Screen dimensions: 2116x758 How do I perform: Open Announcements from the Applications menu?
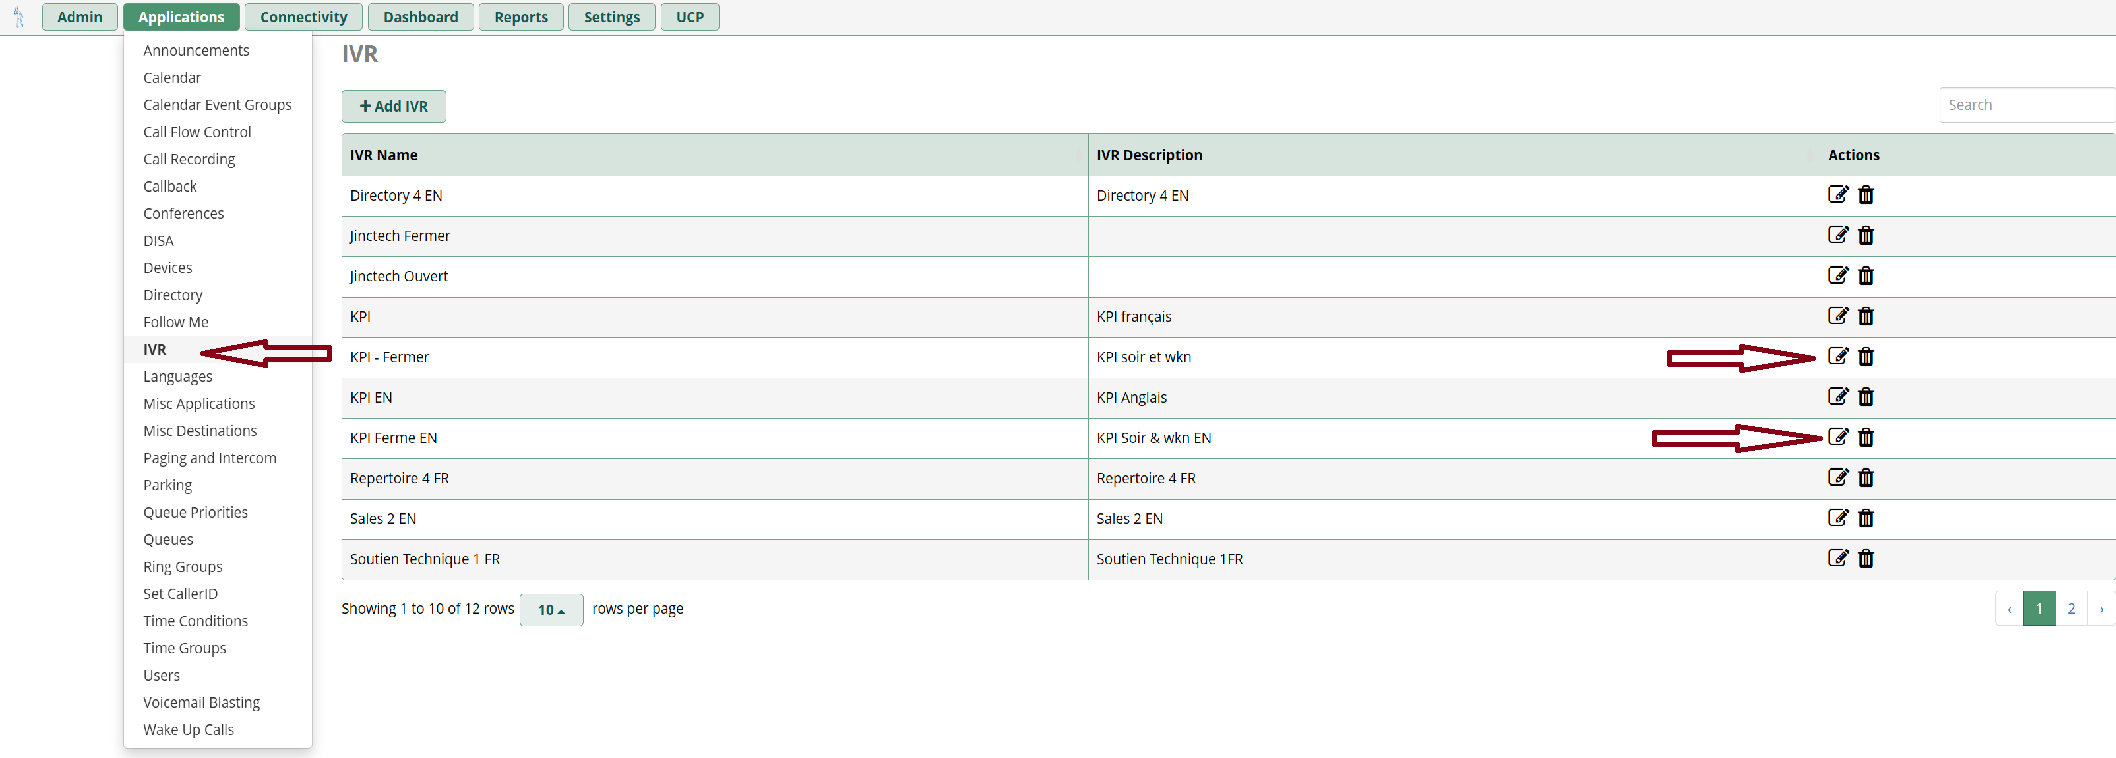pos(196,51)
